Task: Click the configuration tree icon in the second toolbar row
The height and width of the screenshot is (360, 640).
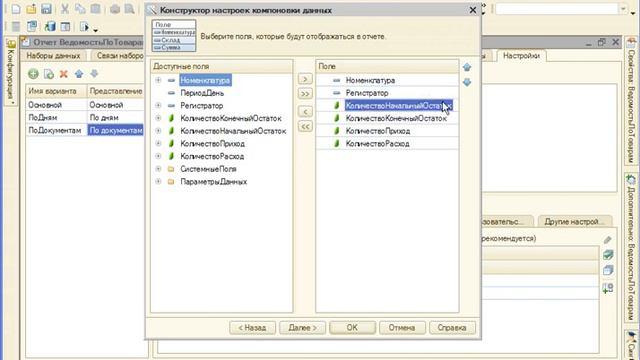Action: [x=32, y=27]
